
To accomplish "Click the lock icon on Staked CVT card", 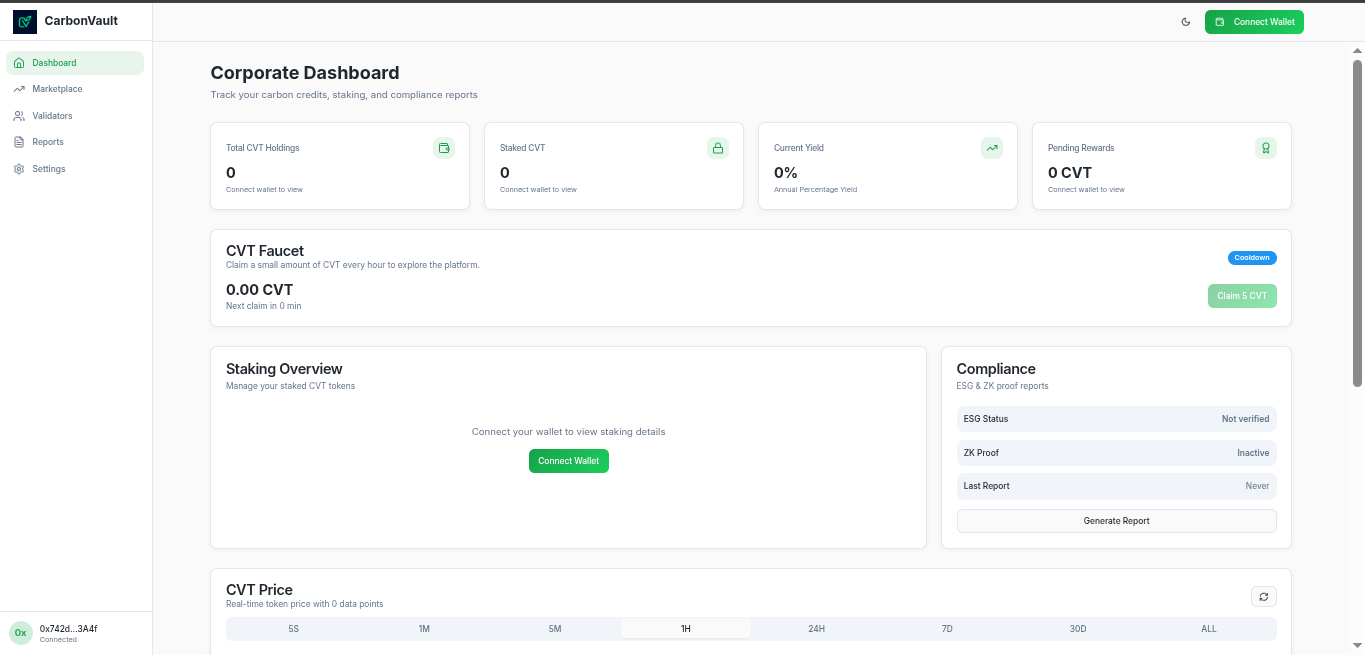I will tap(717, 148).
